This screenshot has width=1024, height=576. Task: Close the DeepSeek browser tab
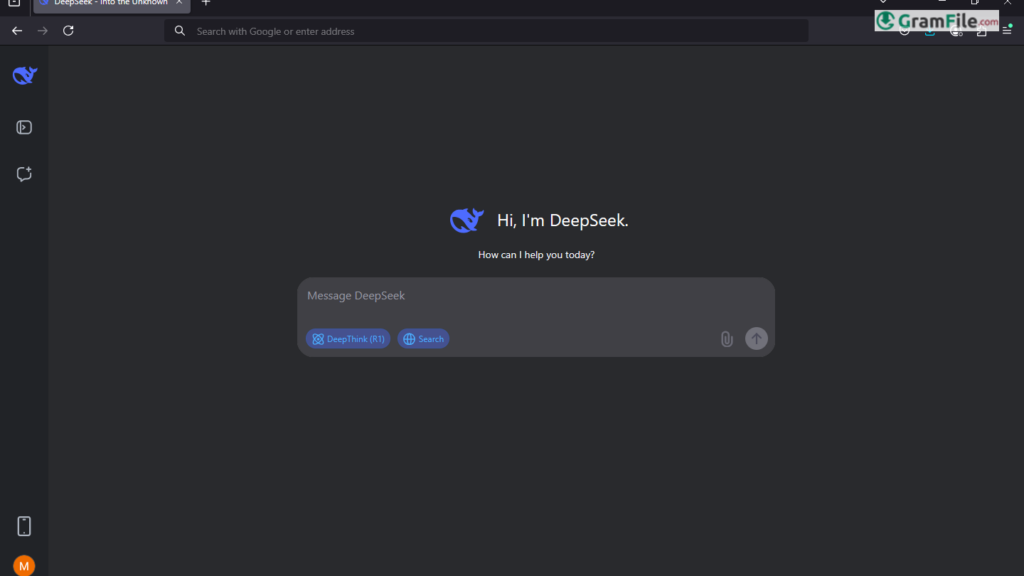coord(179,3)
